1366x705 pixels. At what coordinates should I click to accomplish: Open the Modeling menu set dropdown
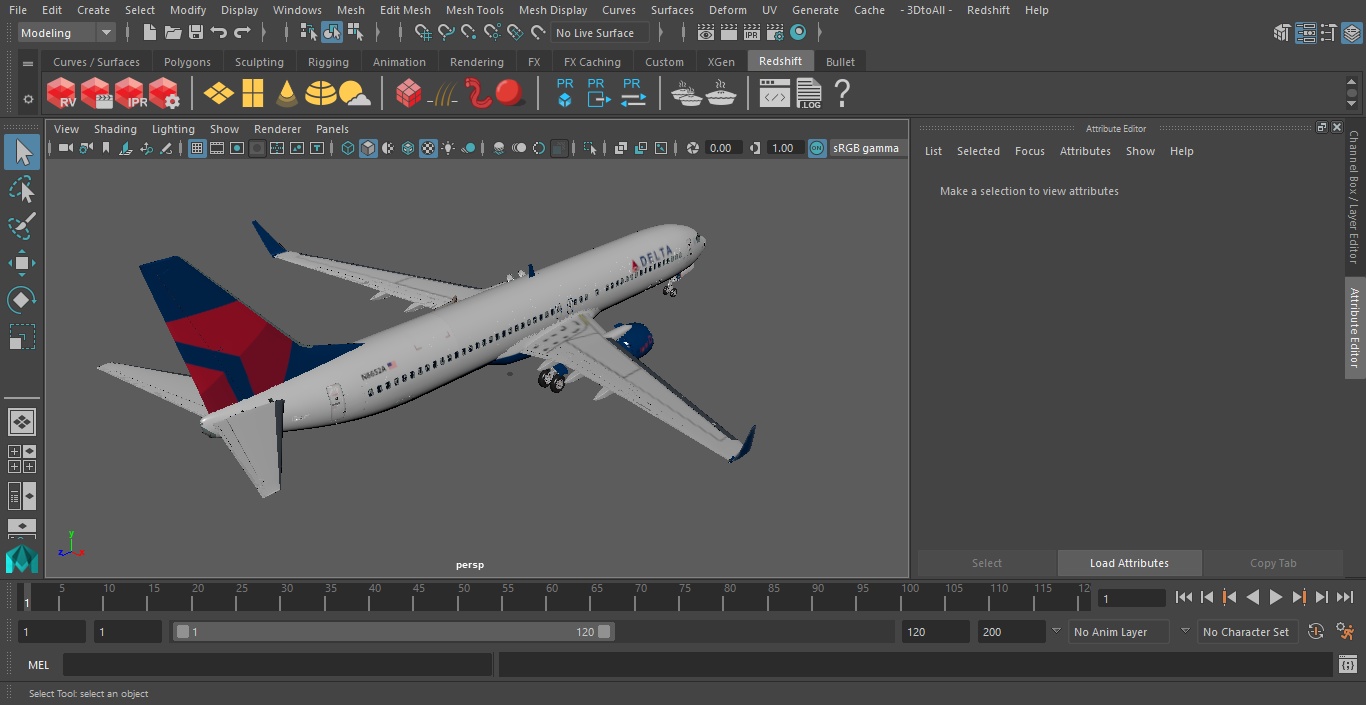coord(67,33)
